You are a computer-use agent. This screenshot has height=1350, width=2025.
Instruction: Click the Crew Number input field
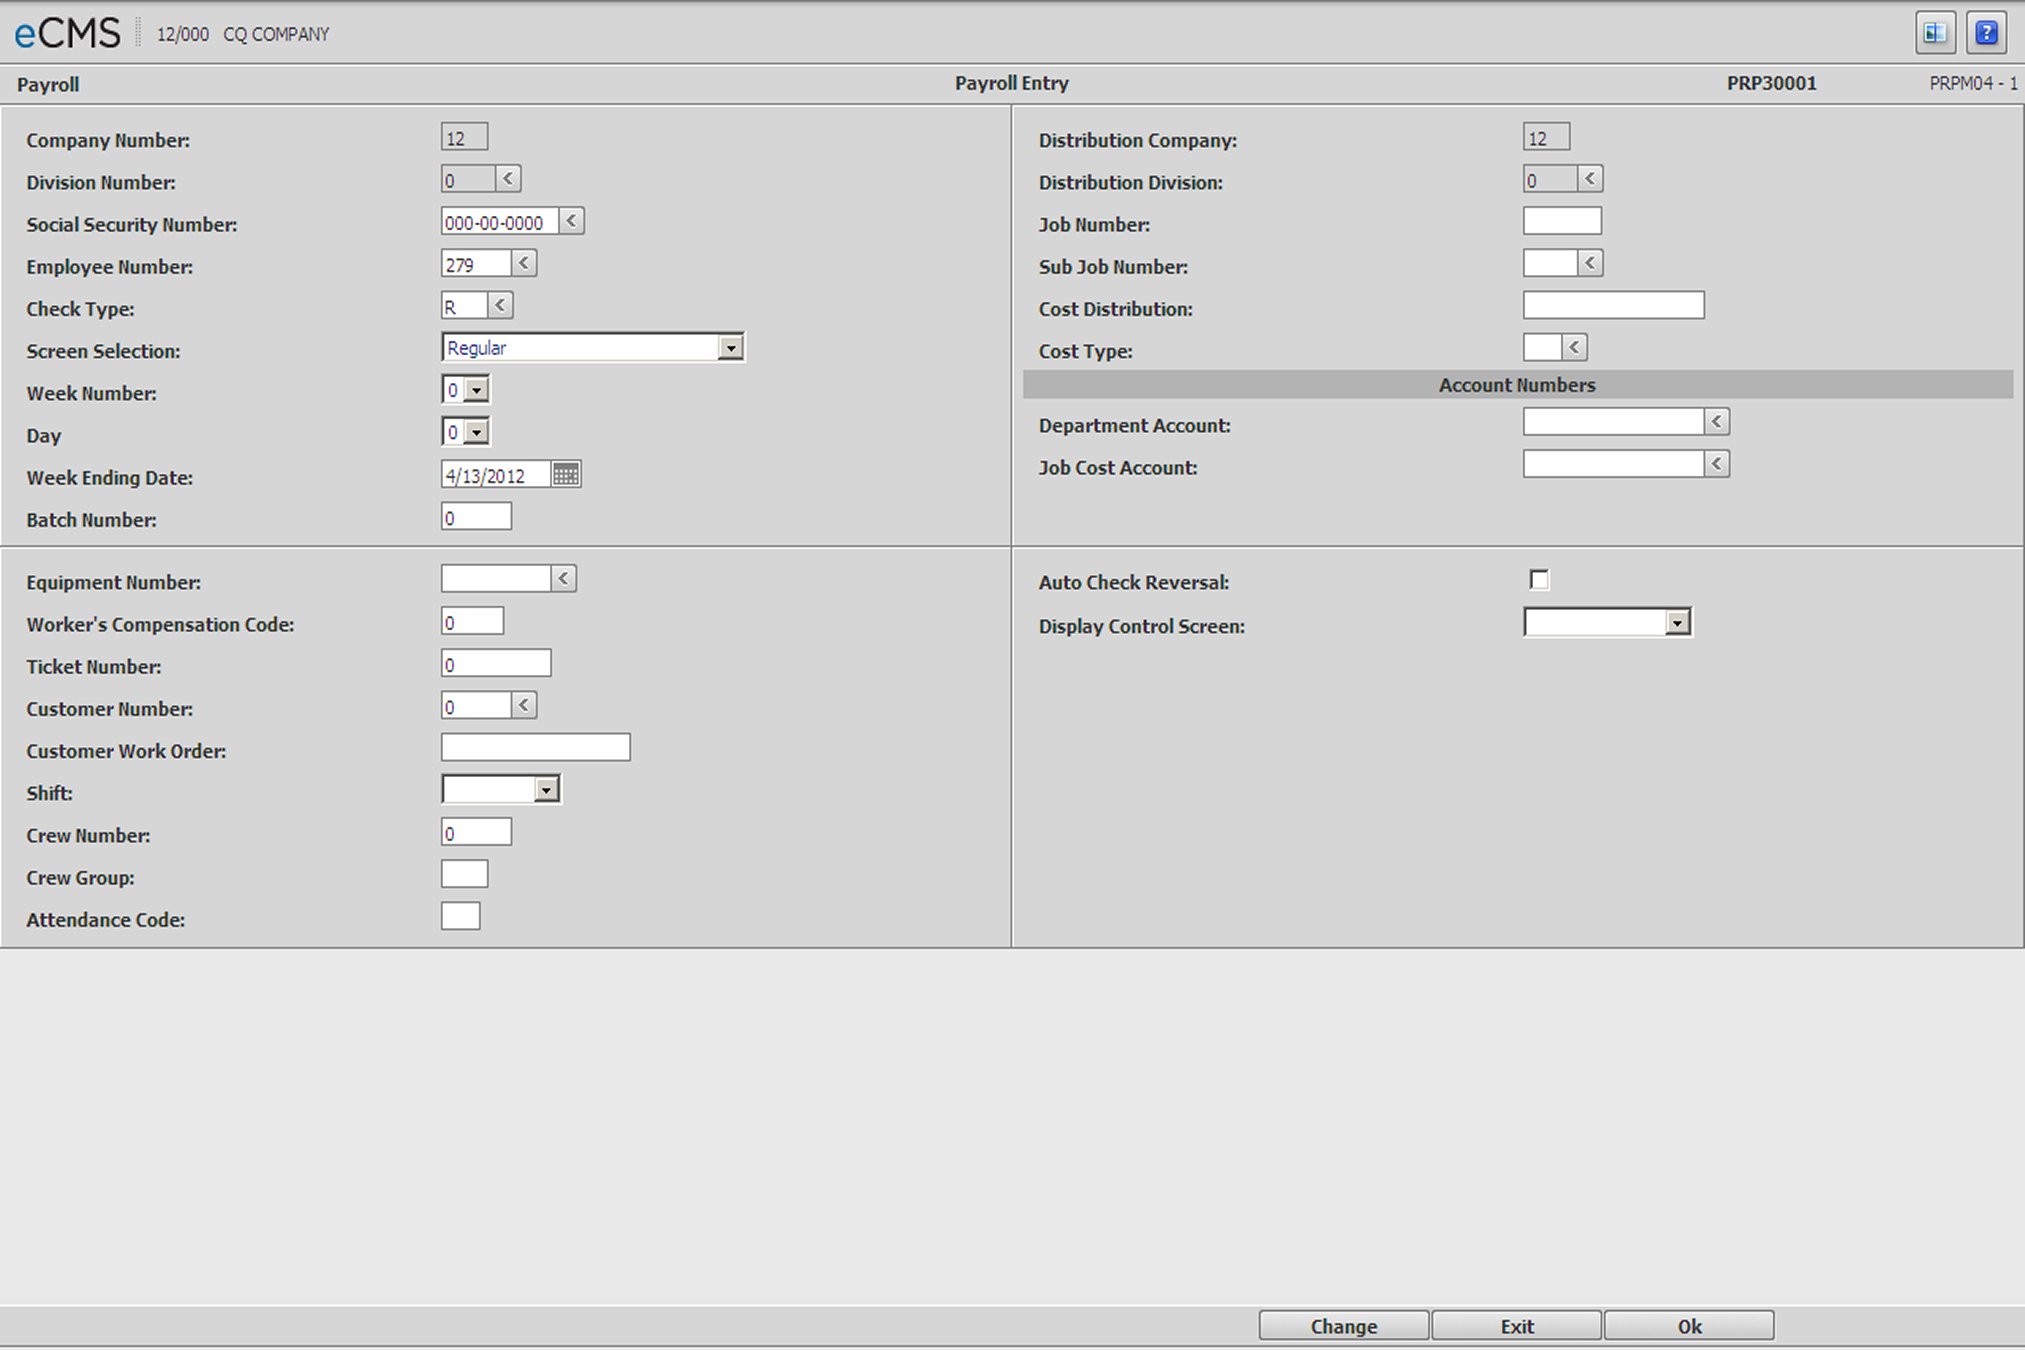(x=476, y=832)
